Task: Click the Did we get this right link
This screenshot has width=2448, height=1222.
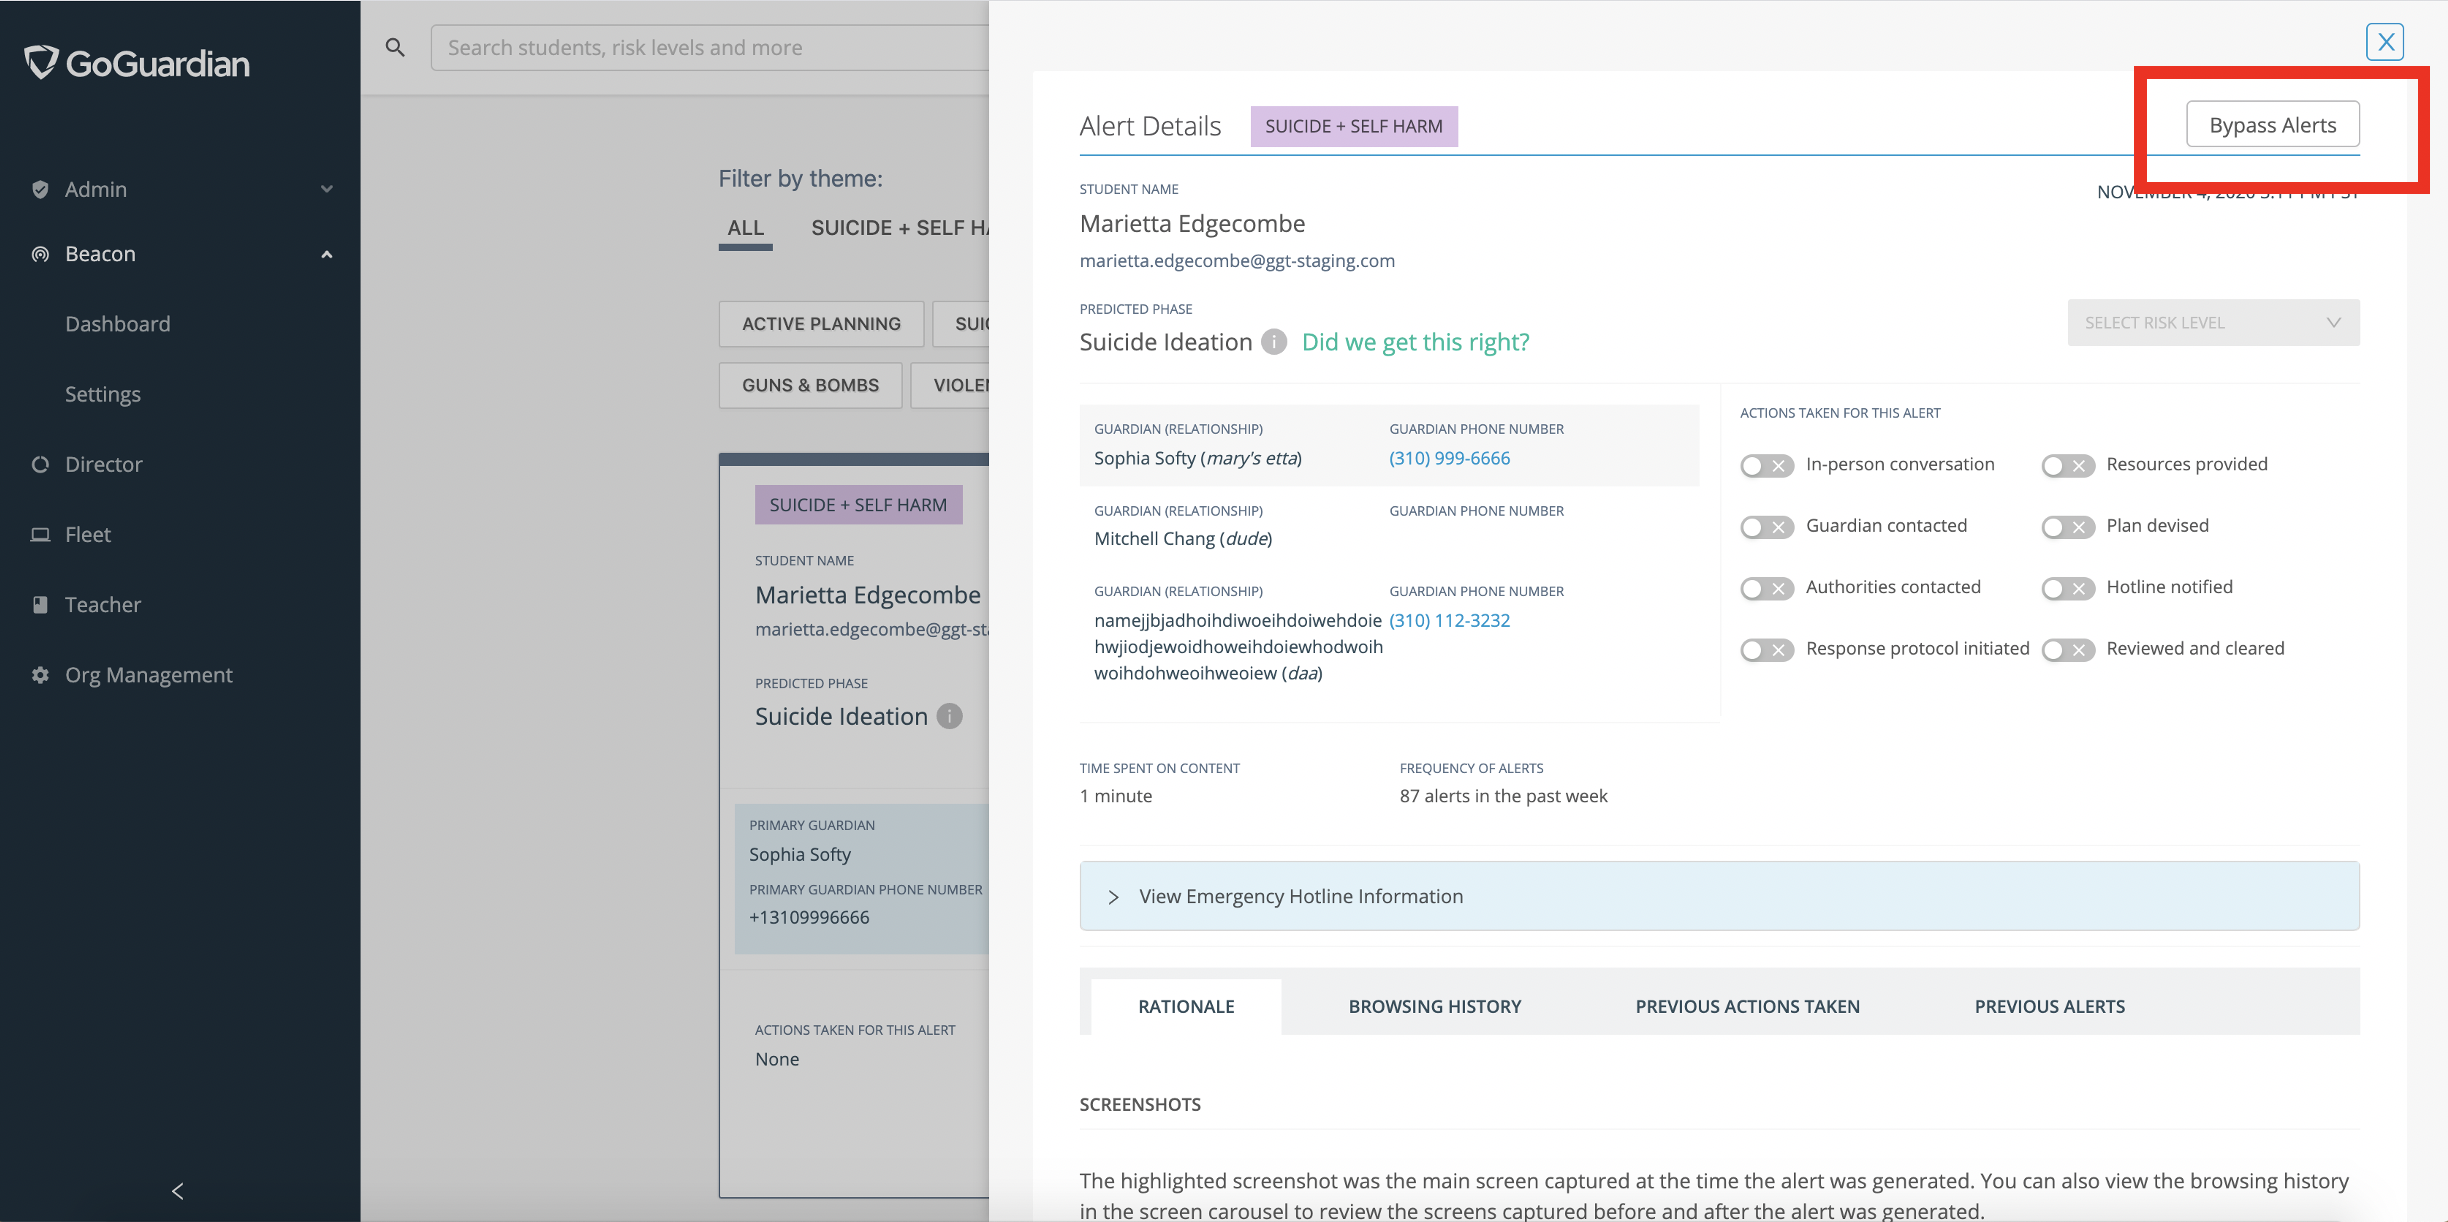Action: (1415, 342)
